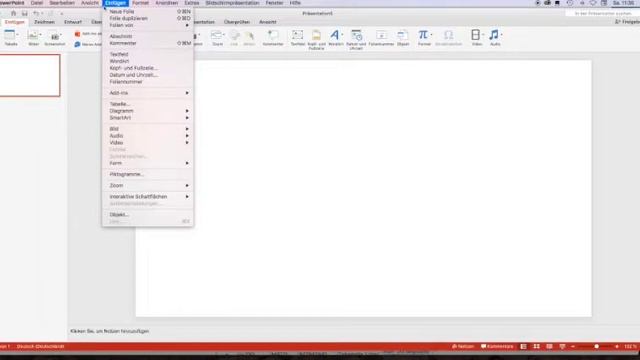Click the Bilder icon in the ribbon

pos(33,36)
